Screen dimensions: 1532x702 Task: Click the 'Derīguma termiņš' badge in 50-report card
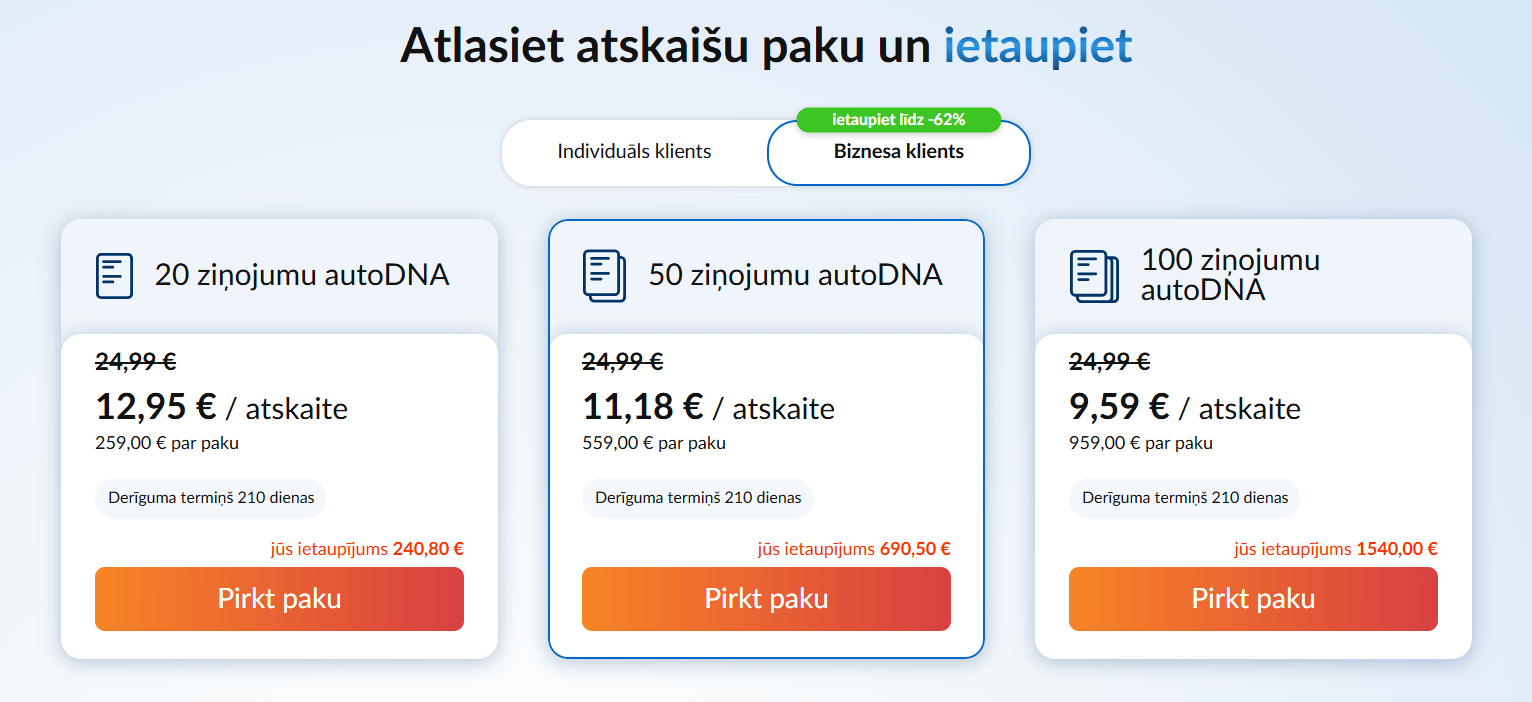click(x=698, y=498)
